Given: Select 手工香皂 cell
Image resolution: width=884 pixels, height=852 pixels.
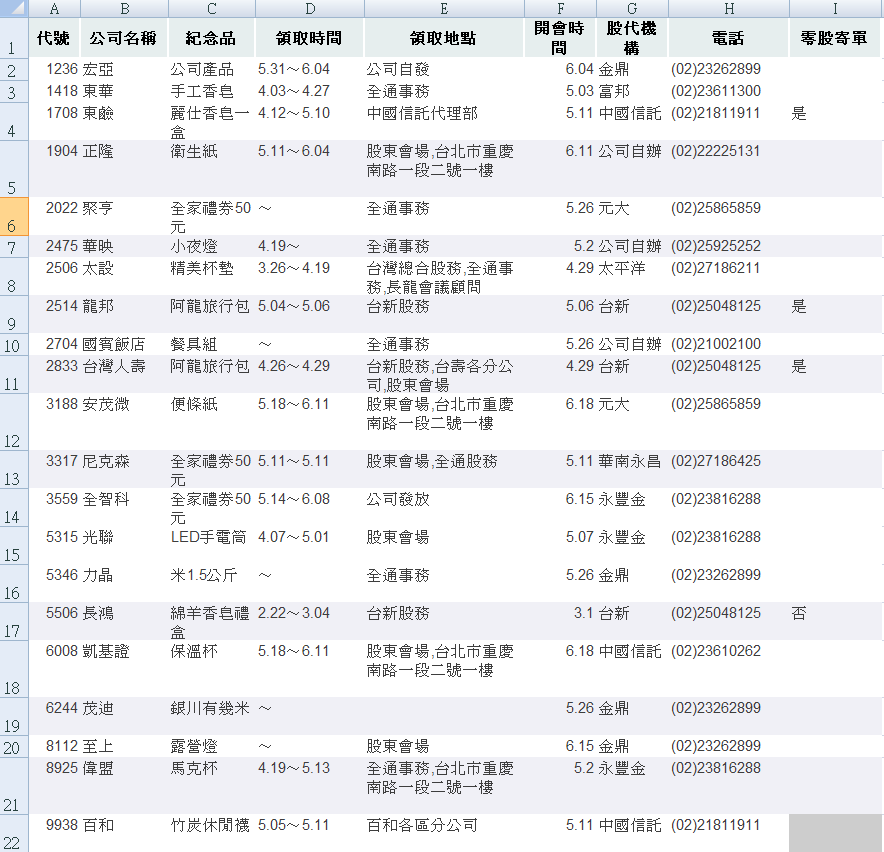Looking at the screenshot, I should pyautogui.click(x=211, y=91).
